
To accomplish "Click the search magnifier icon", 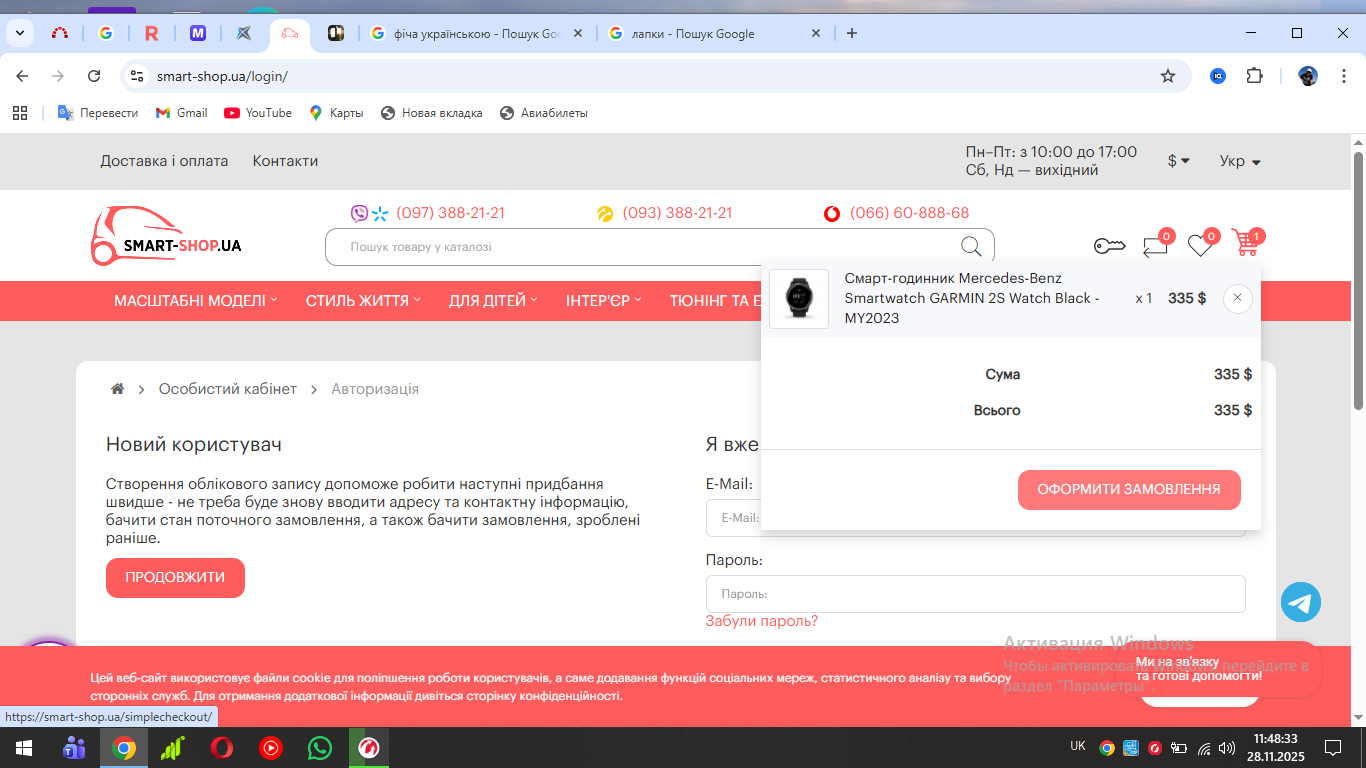I will click(x=970, y=247).
